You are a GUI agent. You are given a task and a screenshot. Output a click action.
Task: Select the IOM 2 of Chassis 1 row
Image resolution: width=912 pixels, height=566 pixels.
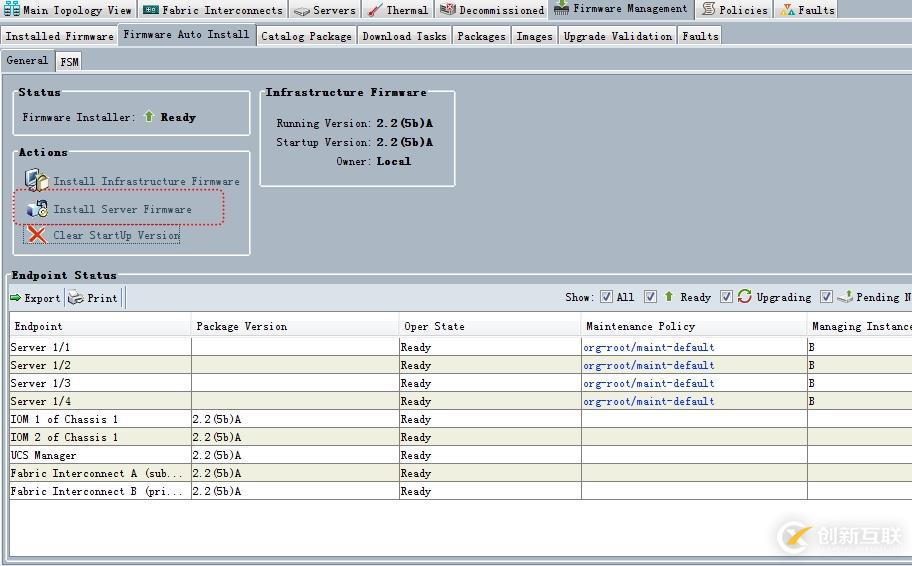(x=461, y=437)
